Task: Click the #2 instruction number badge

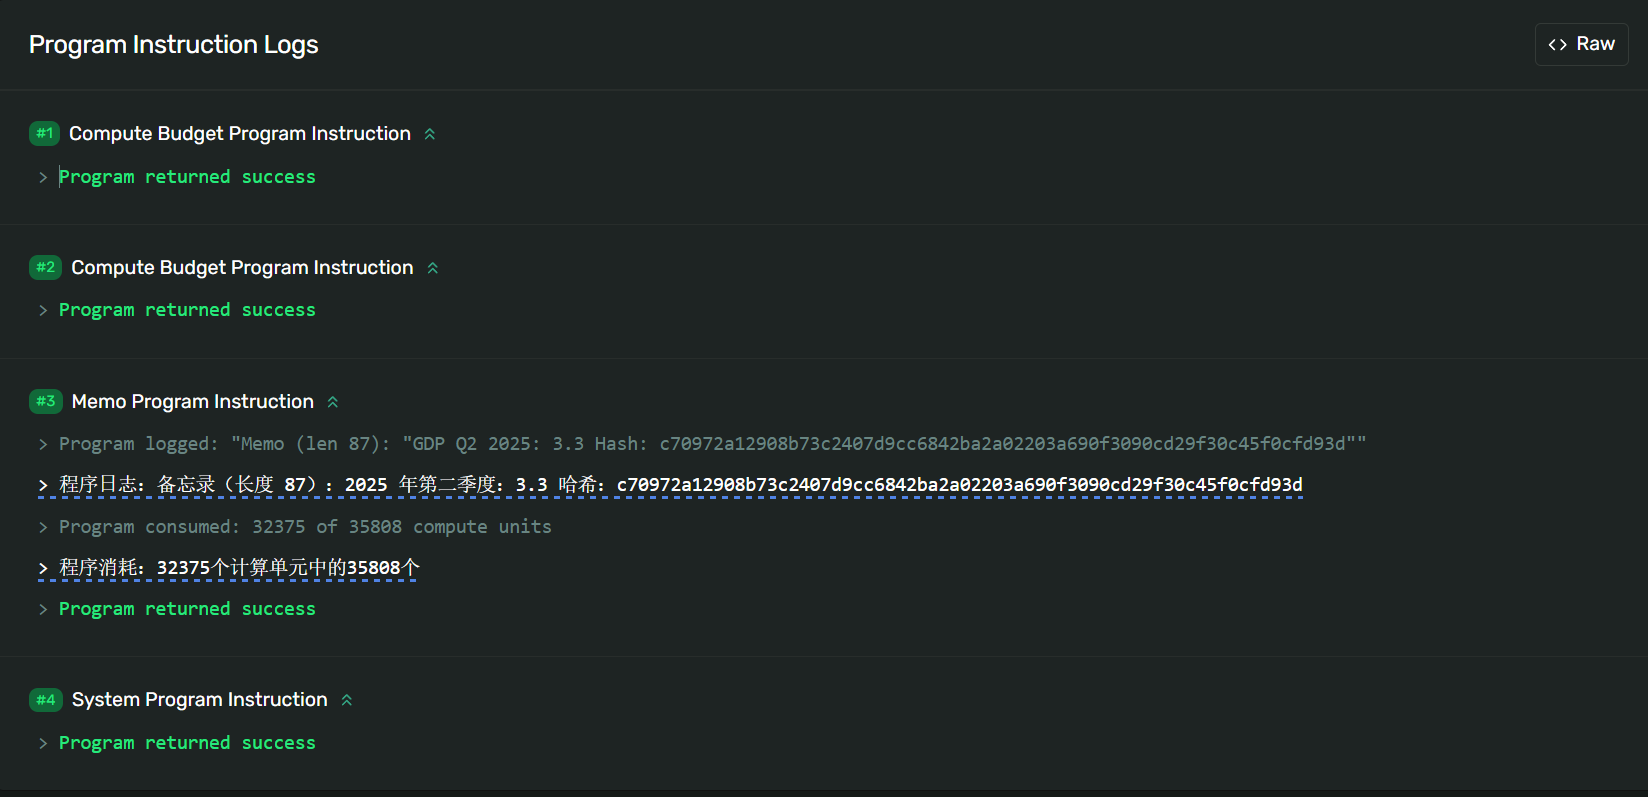Action: (x=46, y=267)
